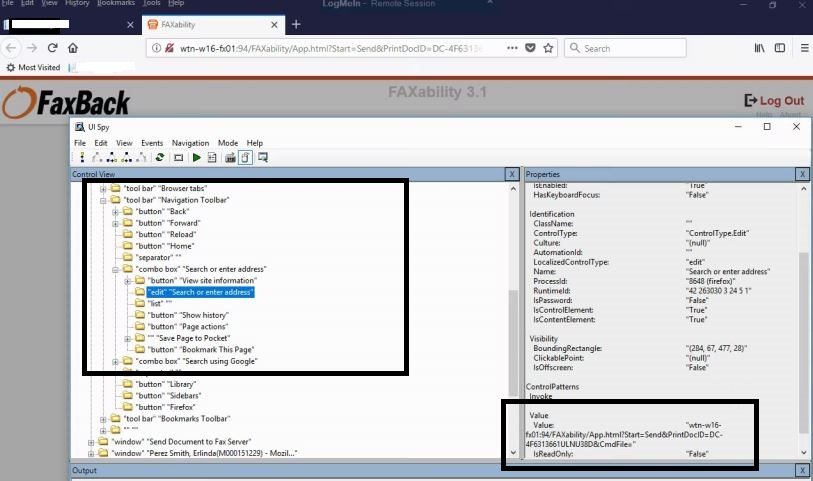The image size is (813, 481).
Task: Go back with Firefox back arrow
Action: [x=11, y=48]
